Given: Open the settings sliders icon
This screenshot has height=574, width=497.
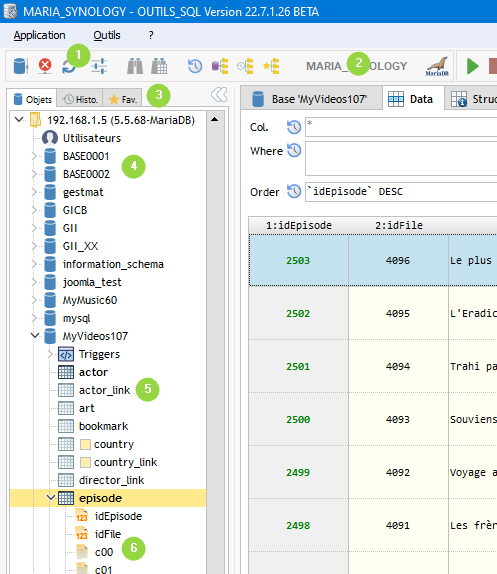Looking at the screenshot, I should tap(99, 66).
